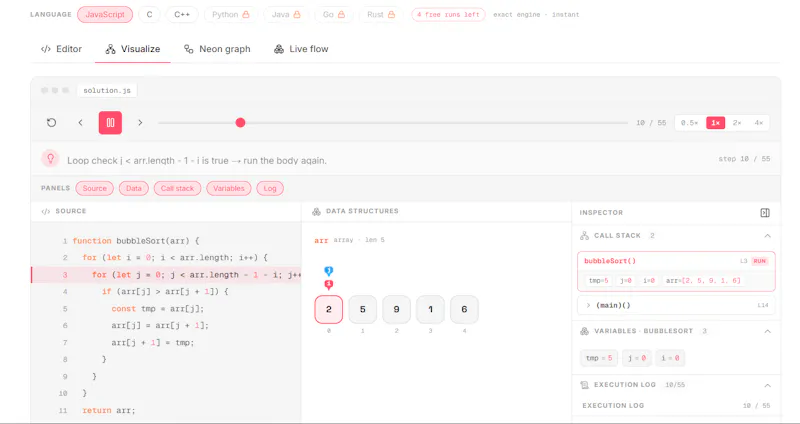Click the j = 0 variable chip
800x424 pixels.
pos(637,358)
